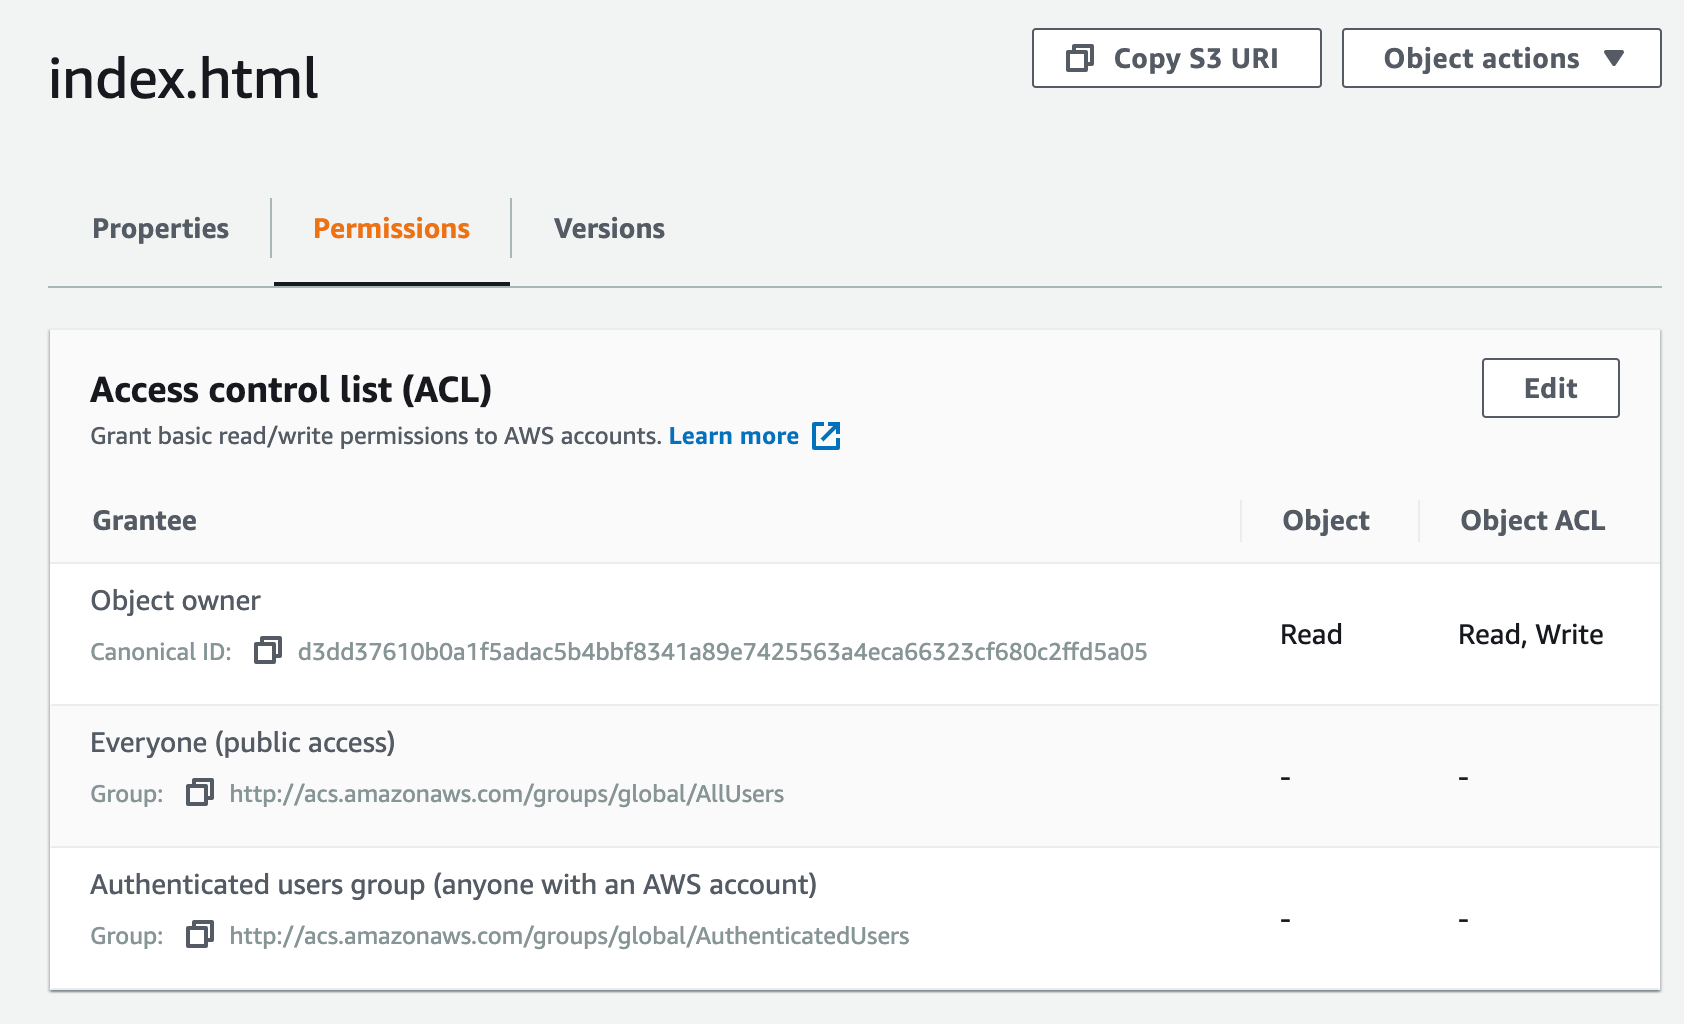Image resolution: width=1684 pixels, height=1024 pixels.
Task: Click the copy icon beside the AuthenticatedUsers group URL
Action: 199,935
